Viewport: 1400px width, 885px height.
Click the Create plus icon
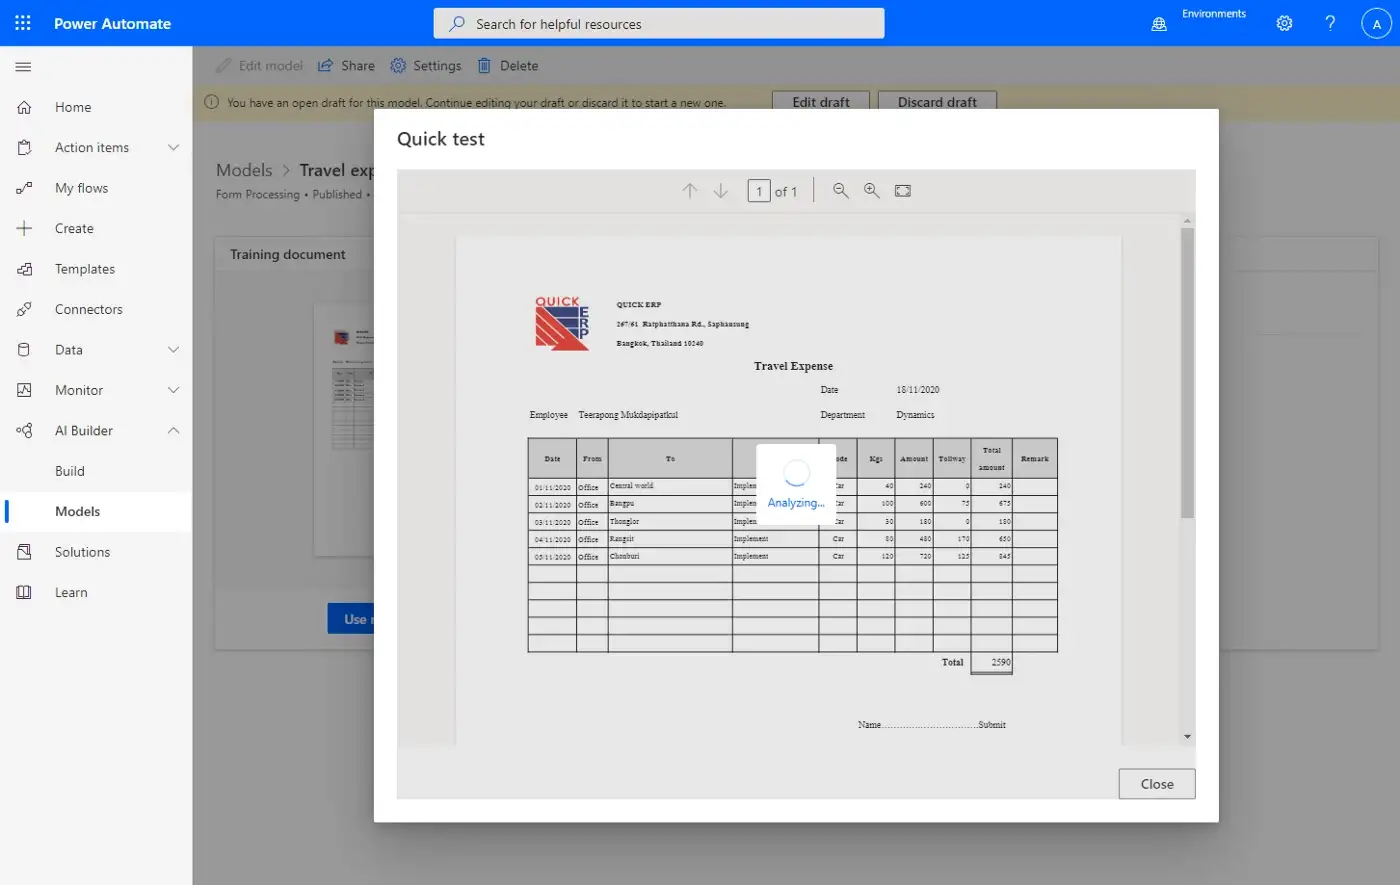pos(24,228)
